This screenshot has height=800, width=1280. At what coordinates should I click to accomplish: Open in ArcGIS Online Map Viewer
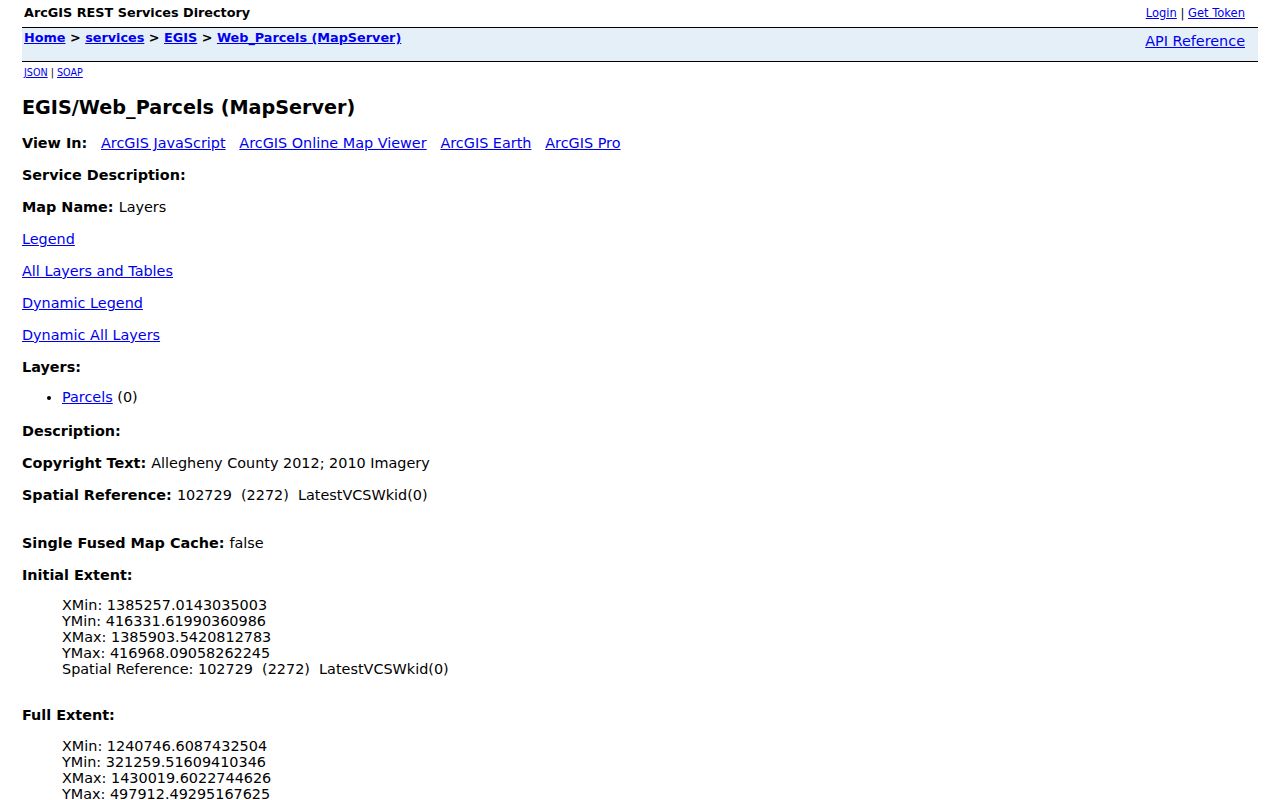(x=333, y=143)
